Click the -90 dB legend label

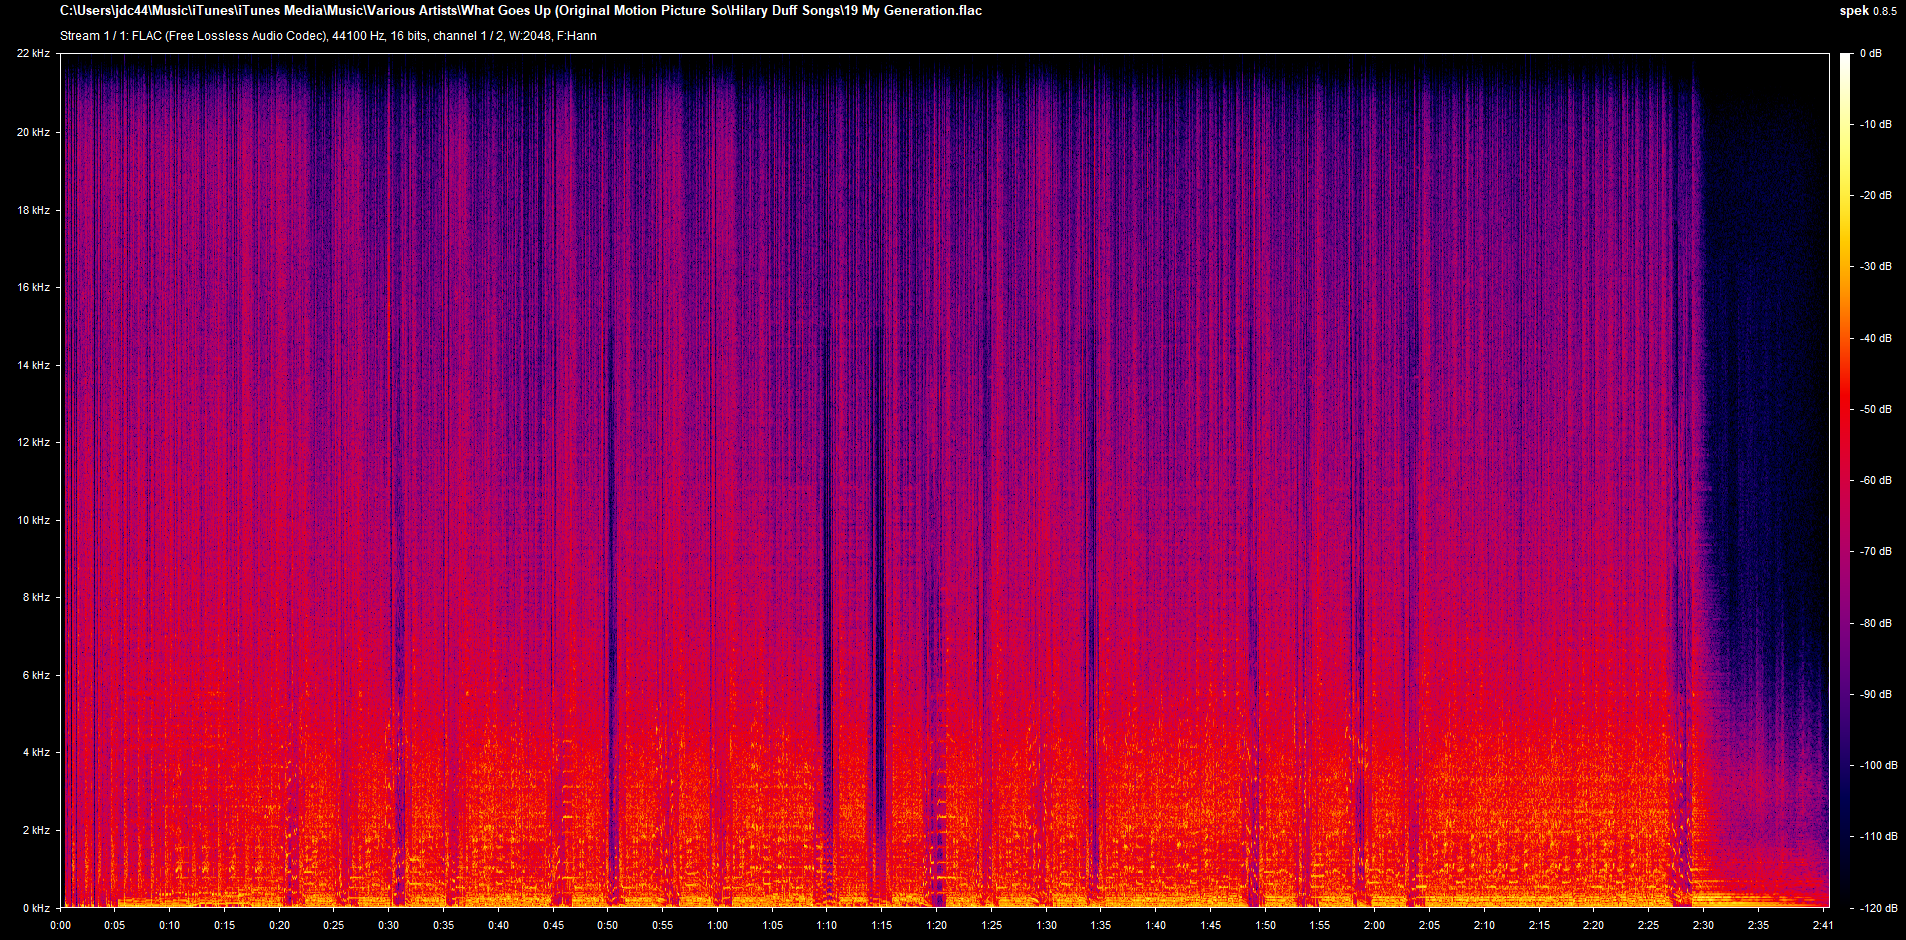(1876, 694)
